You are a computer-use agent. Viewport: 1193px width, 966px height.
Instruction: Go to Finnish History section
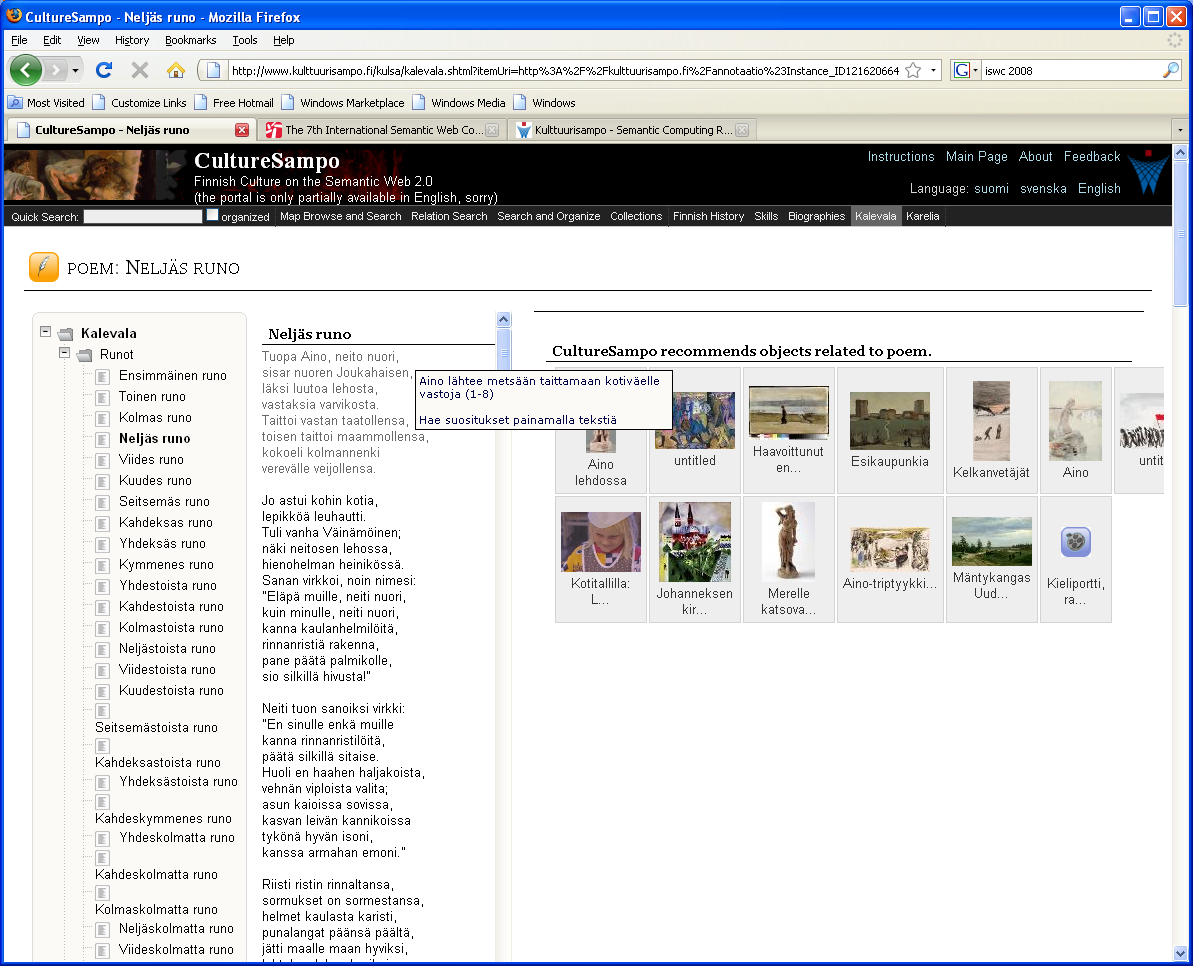click(708, 216)
